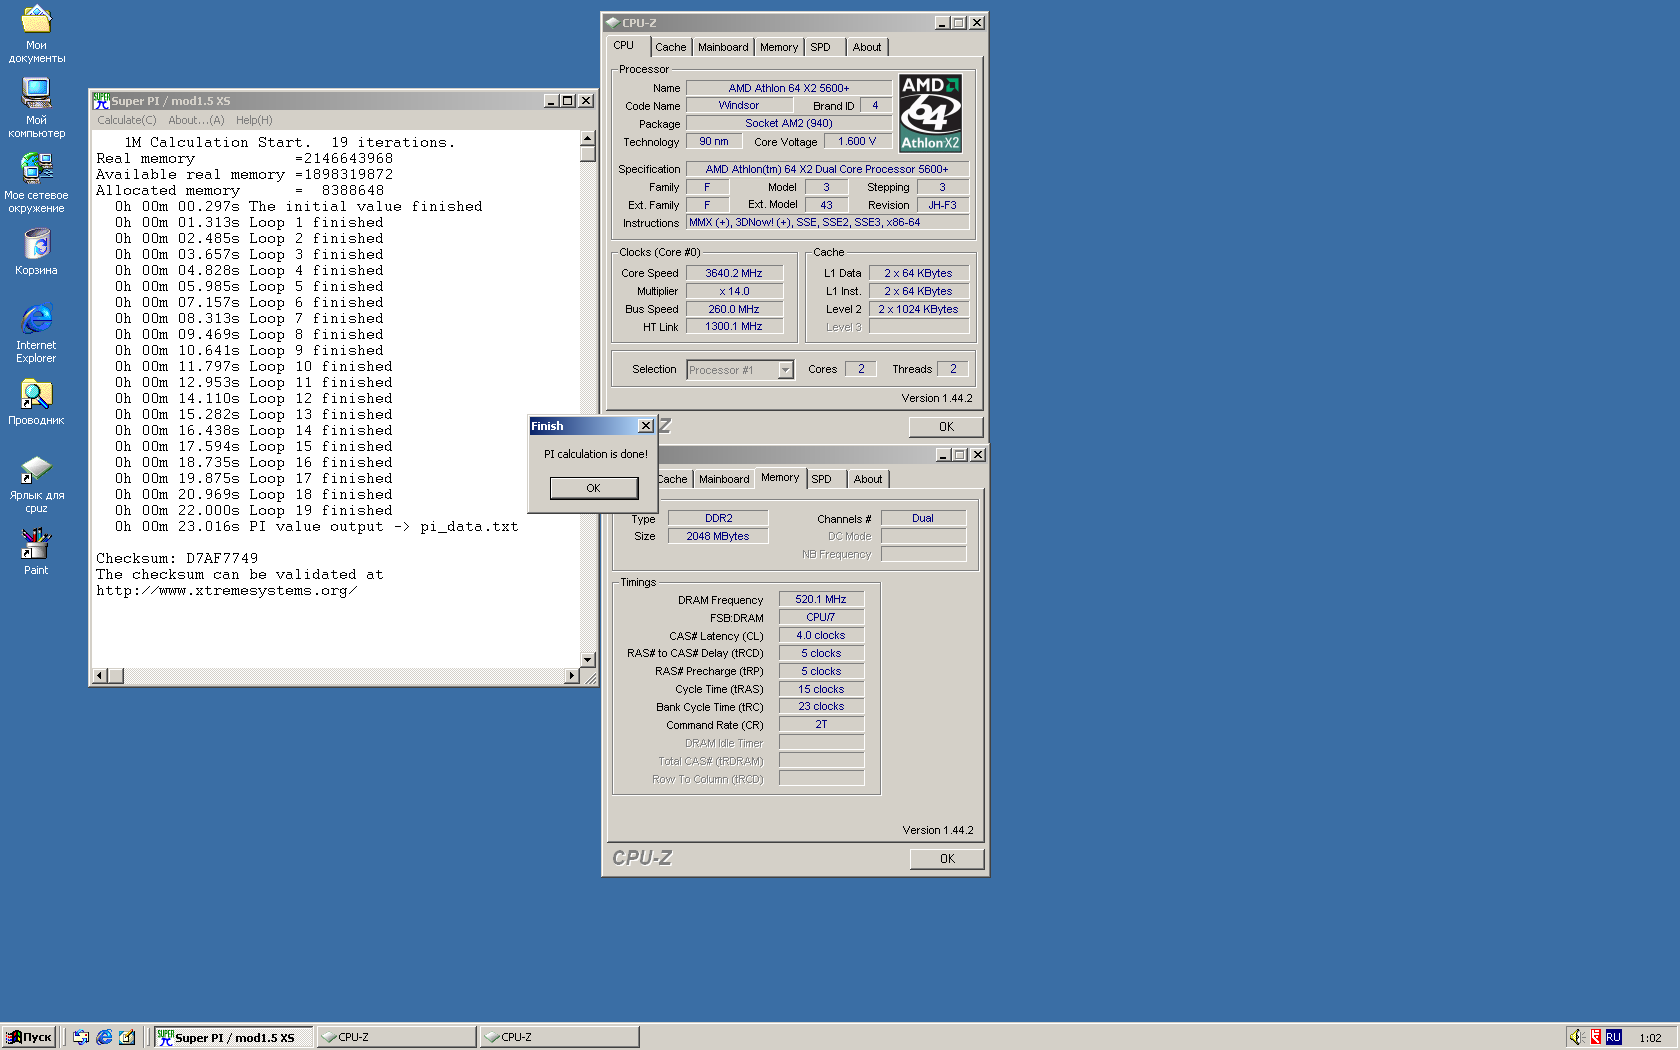Click the CPU-Z title bar icon
1680x1050 pixels.
pos(612,23)
